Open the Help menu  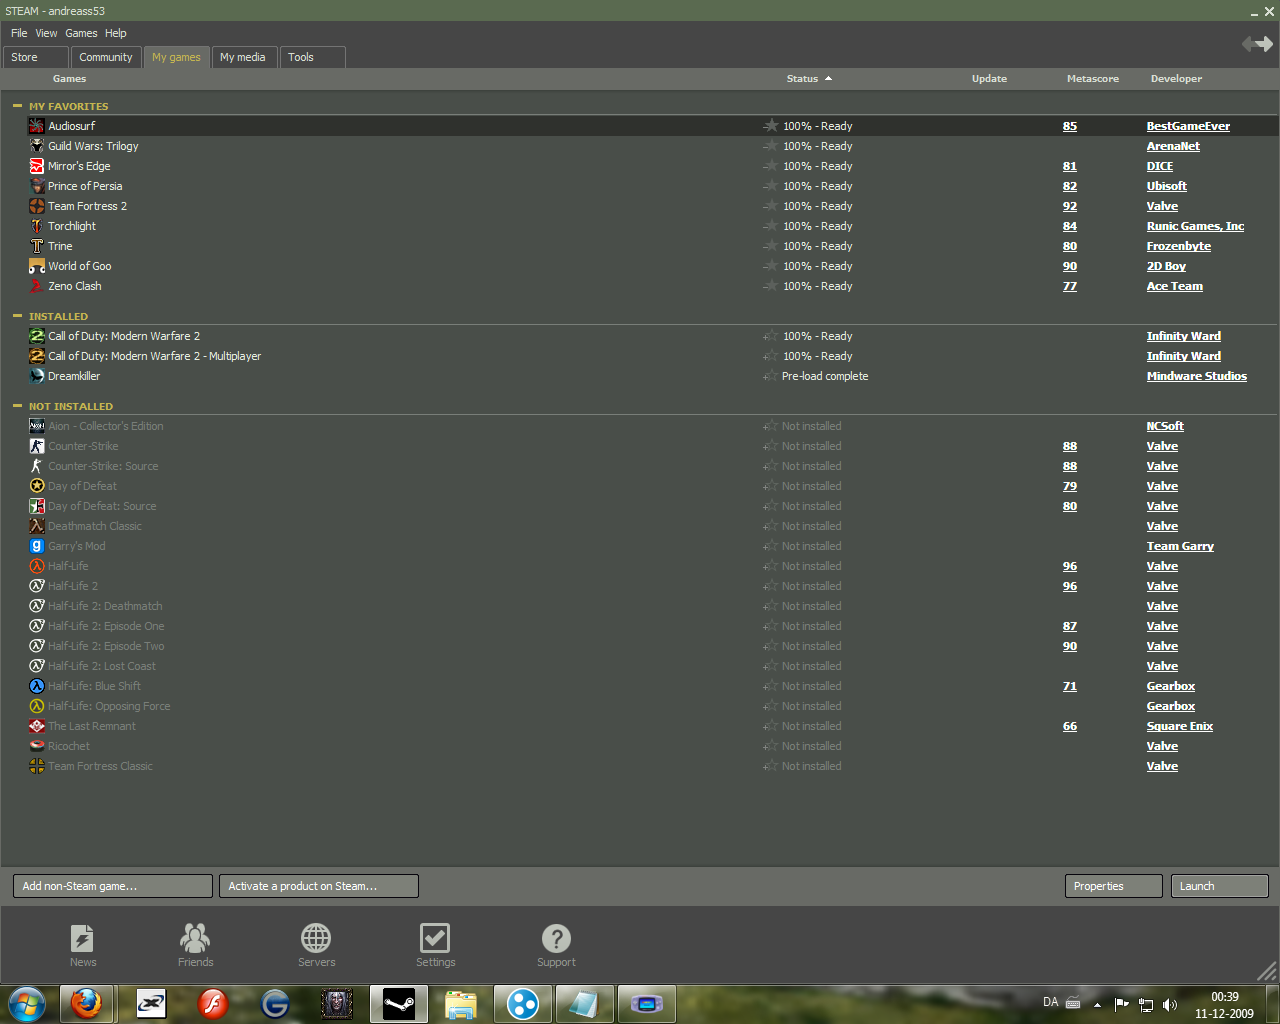tap(116, 33)
